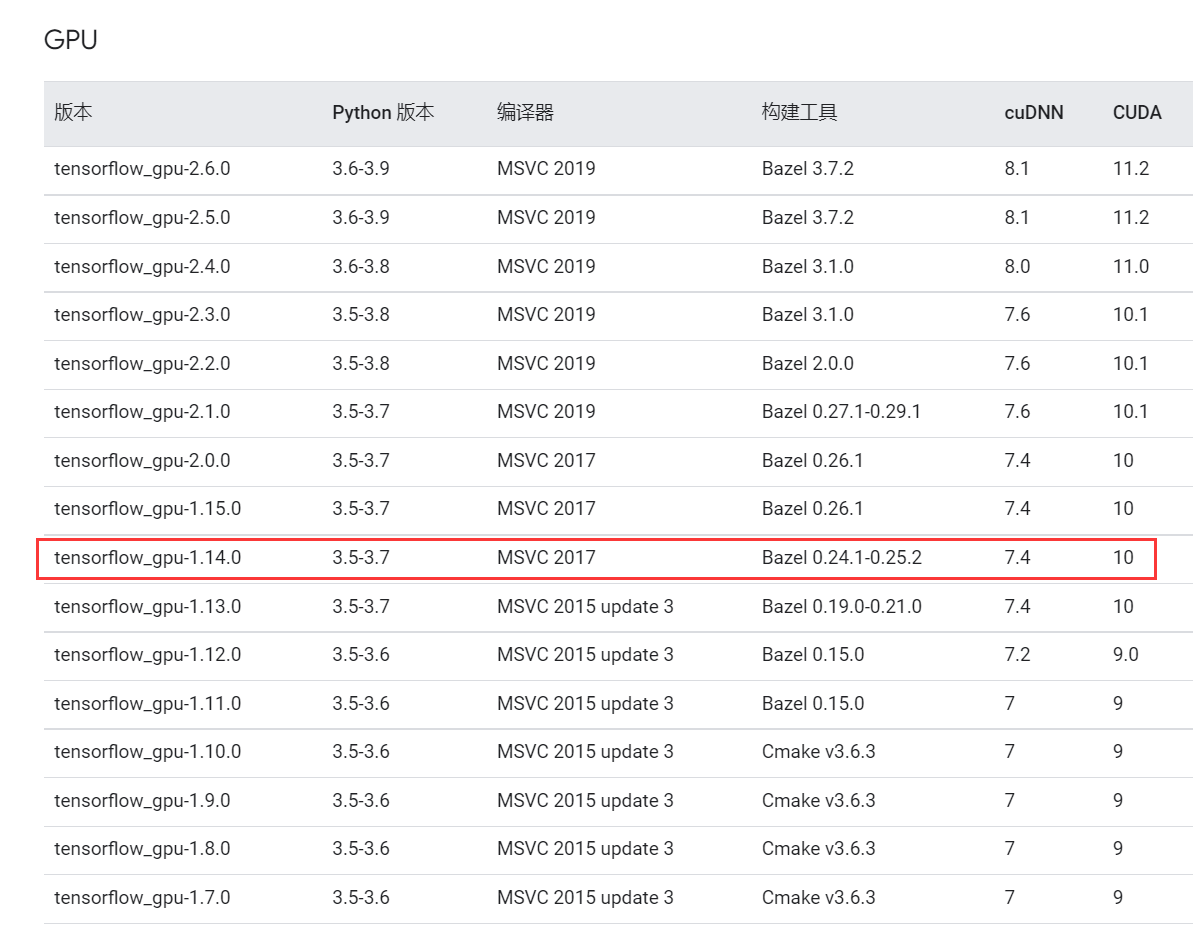Select the tensorflow_gpu-1.13.0 cell
The width and height of the screenshot is (1193, 937).
[148, 606]
